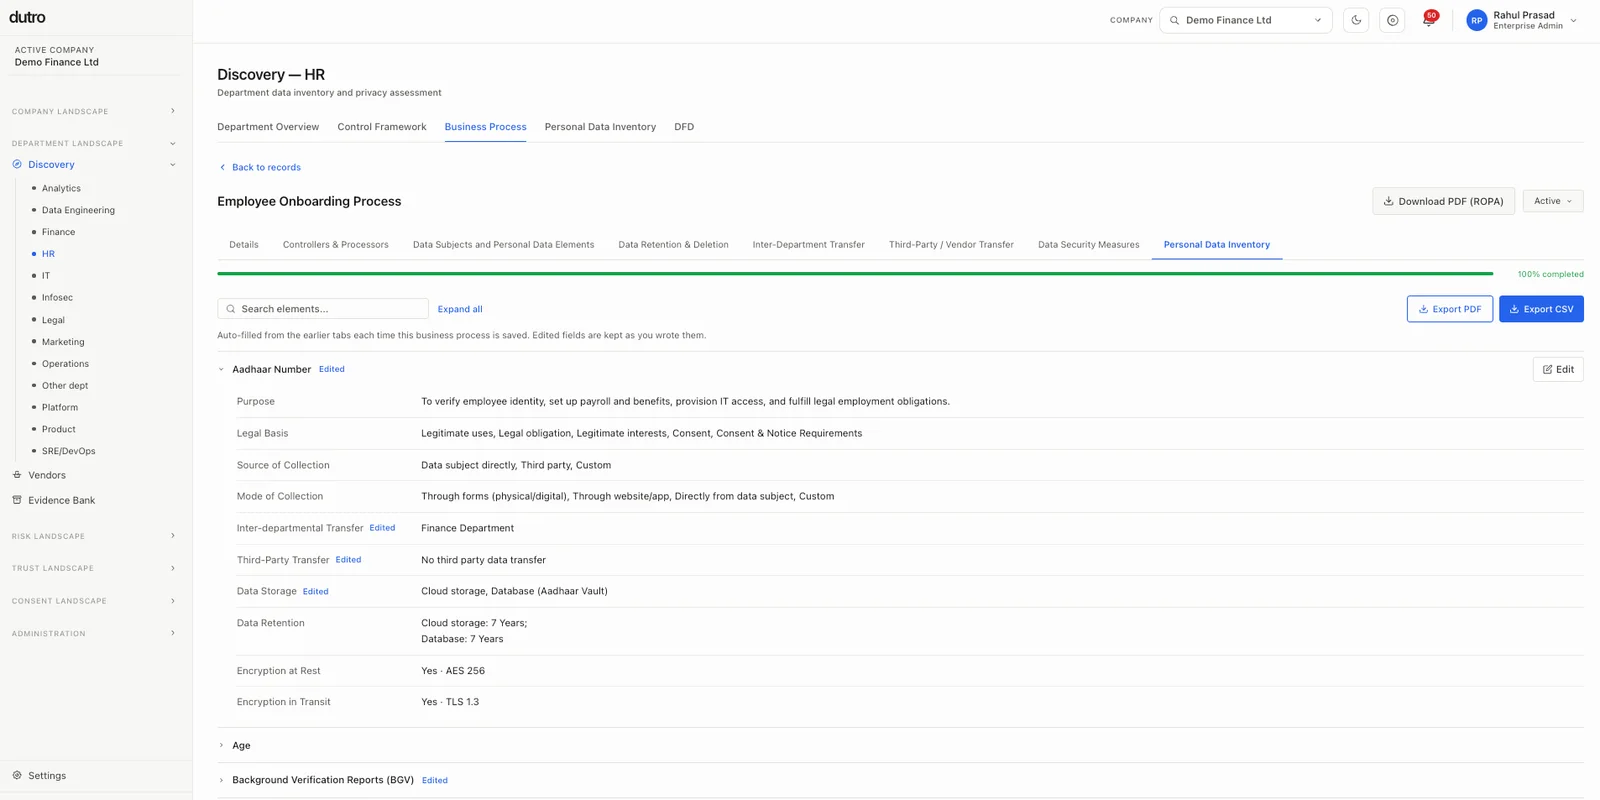
Task: Click Expand all link
Action: click(460, 309)
